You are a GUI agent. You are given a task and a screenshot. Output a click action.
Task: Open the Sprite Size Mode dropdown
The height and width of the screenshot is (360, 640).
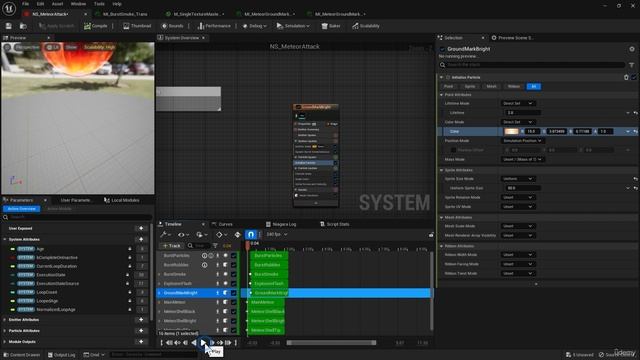(518, 179)
